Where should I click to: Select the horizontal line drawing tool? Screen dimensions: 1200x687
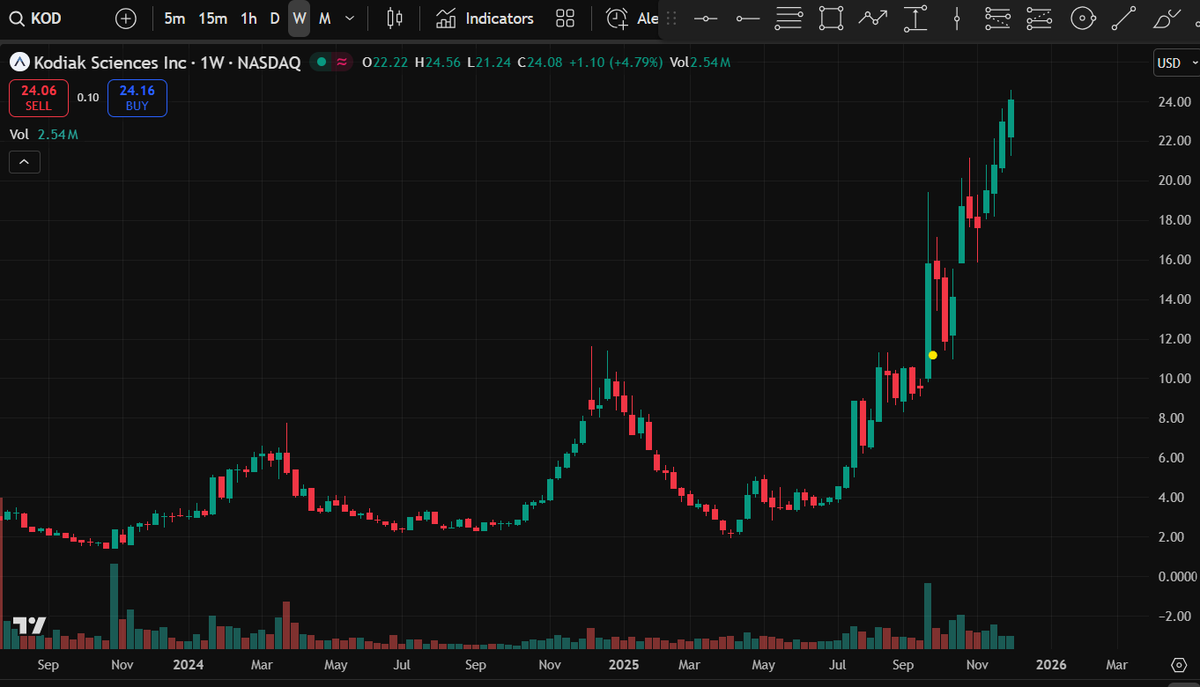point(706,18)
